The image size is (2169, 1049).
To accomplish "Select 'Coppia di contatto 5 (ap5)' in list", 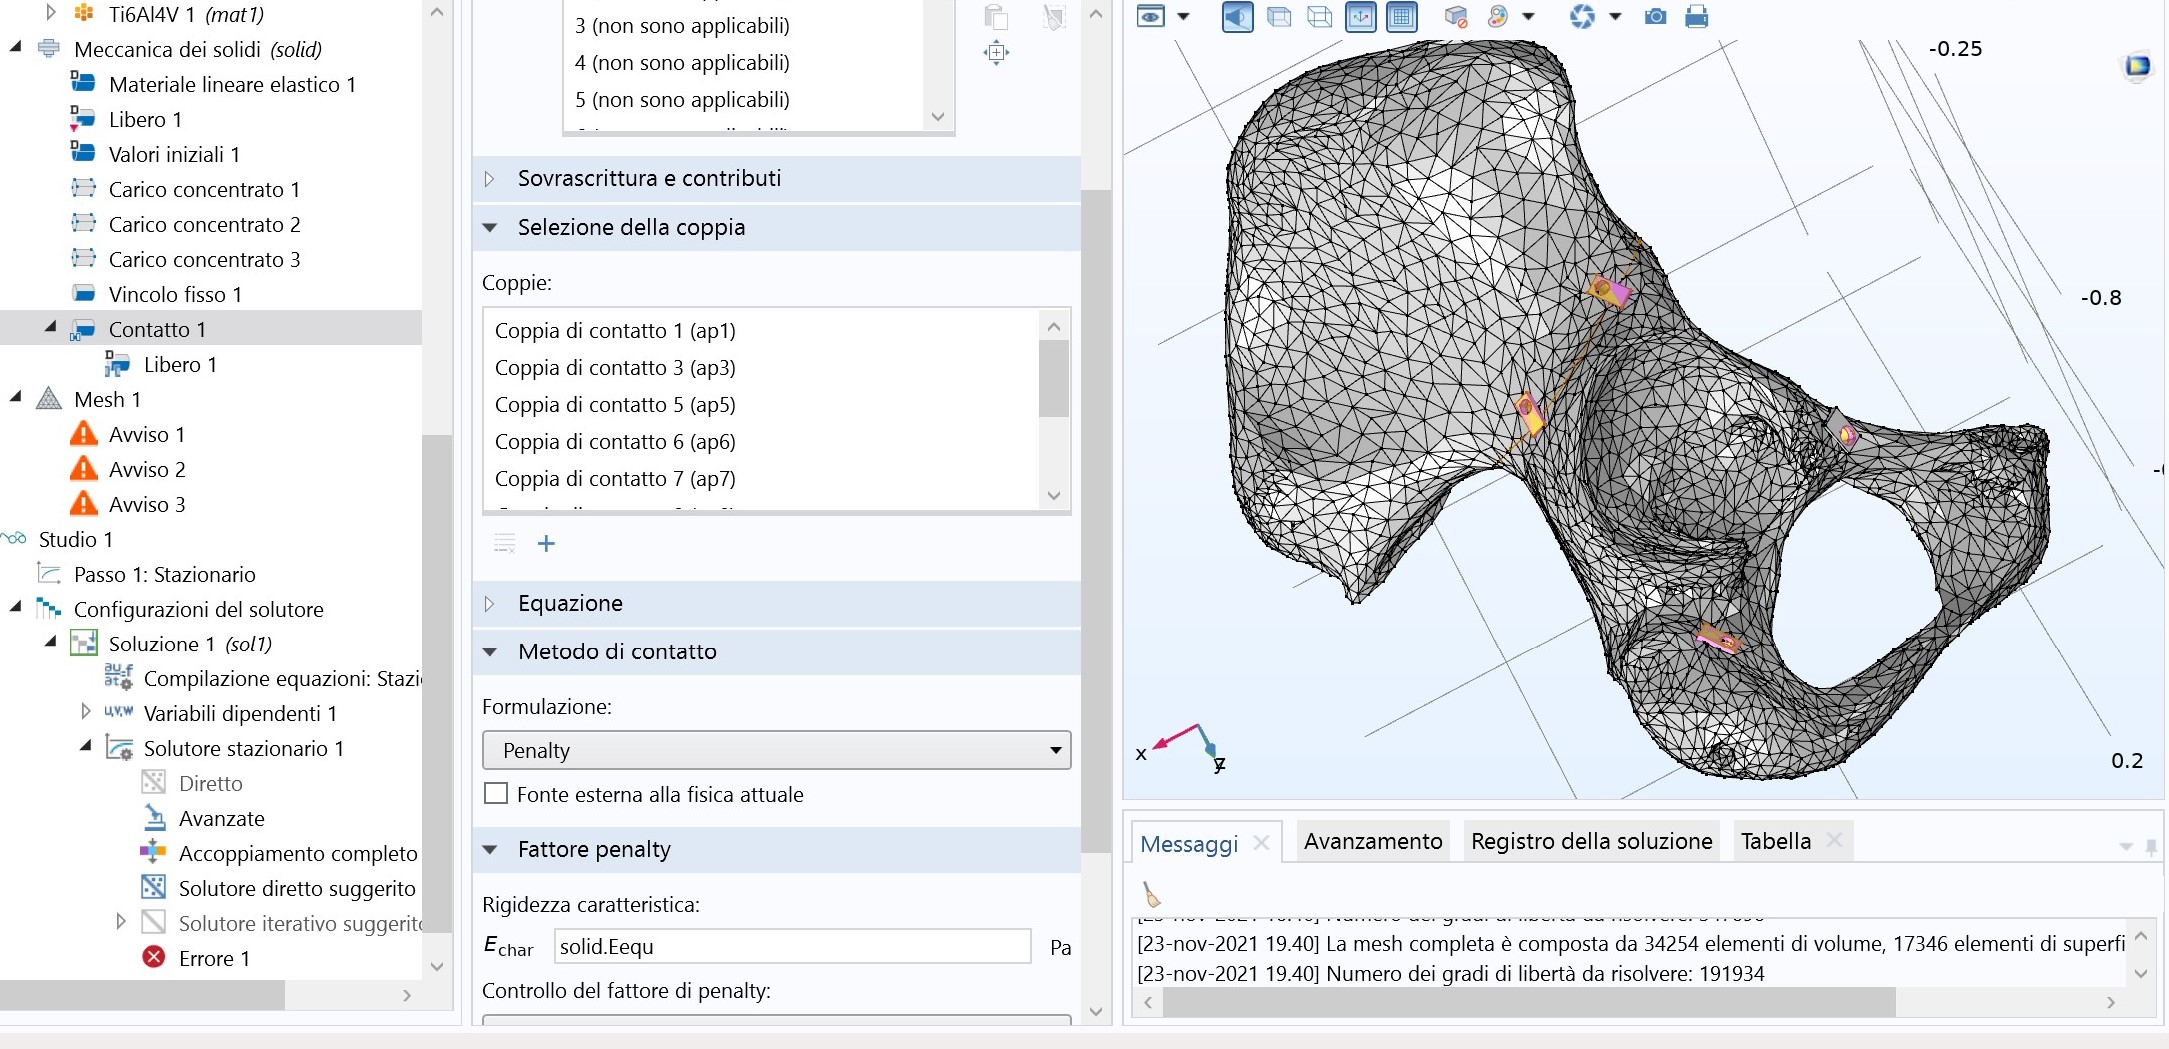I will (615, 405).
